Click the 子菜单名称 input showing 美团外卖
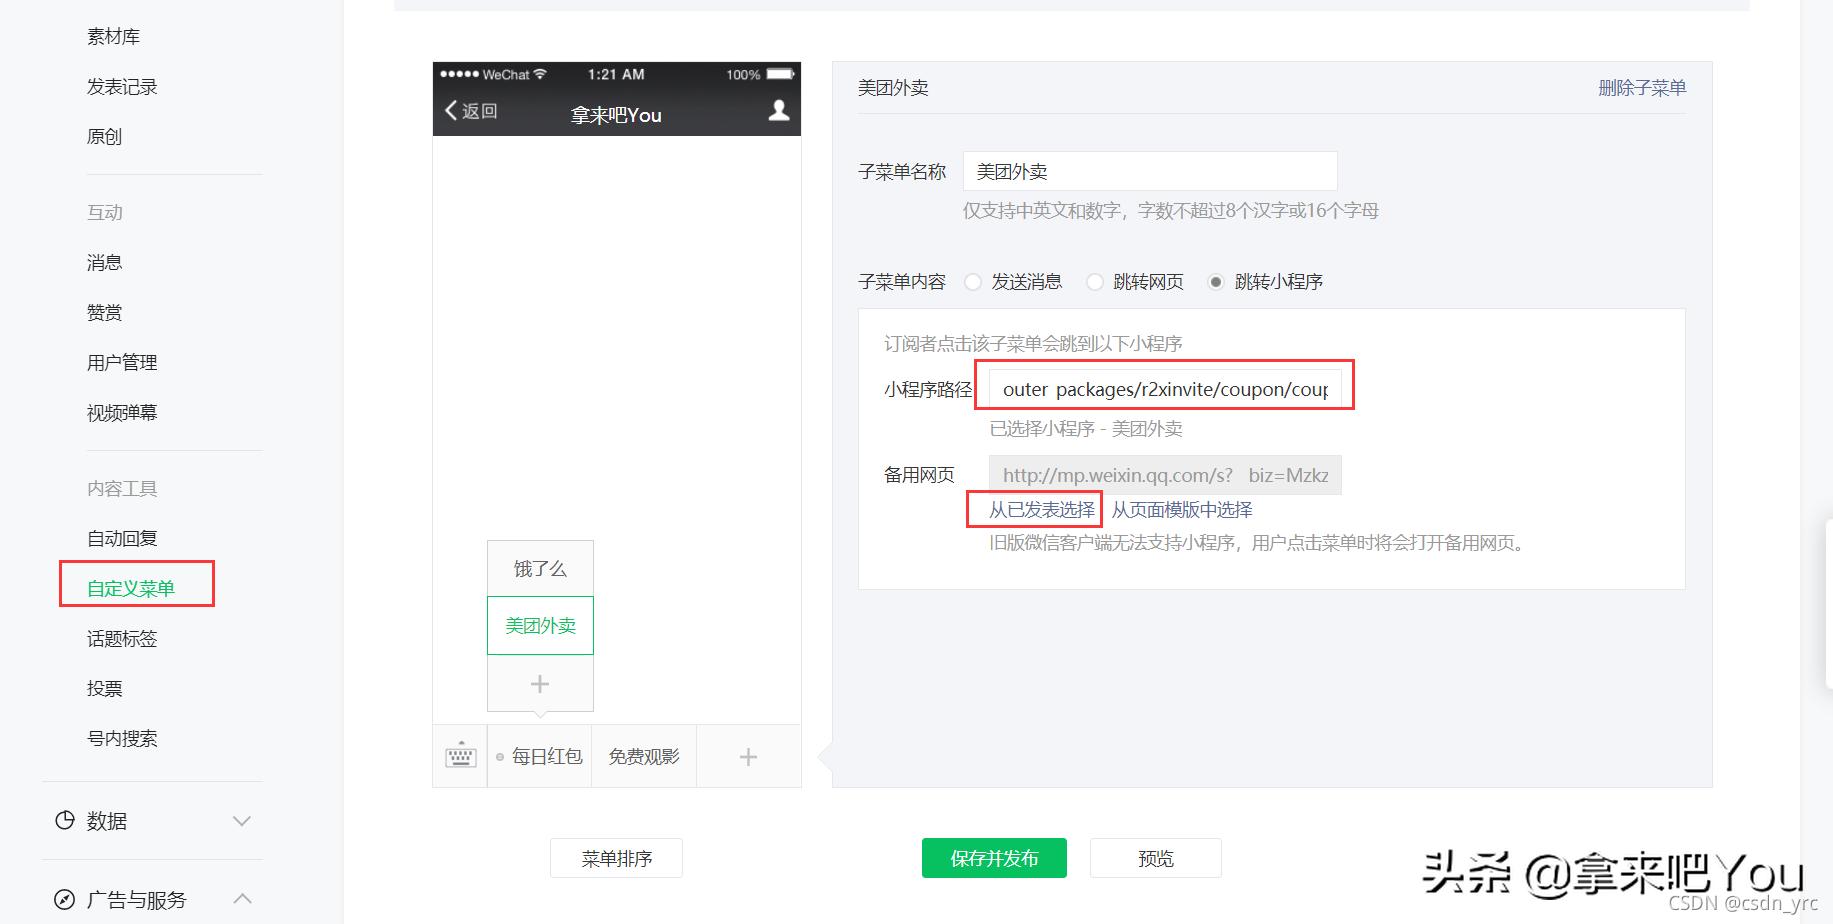The image size is (1833, 924). tap(1148, 170)
